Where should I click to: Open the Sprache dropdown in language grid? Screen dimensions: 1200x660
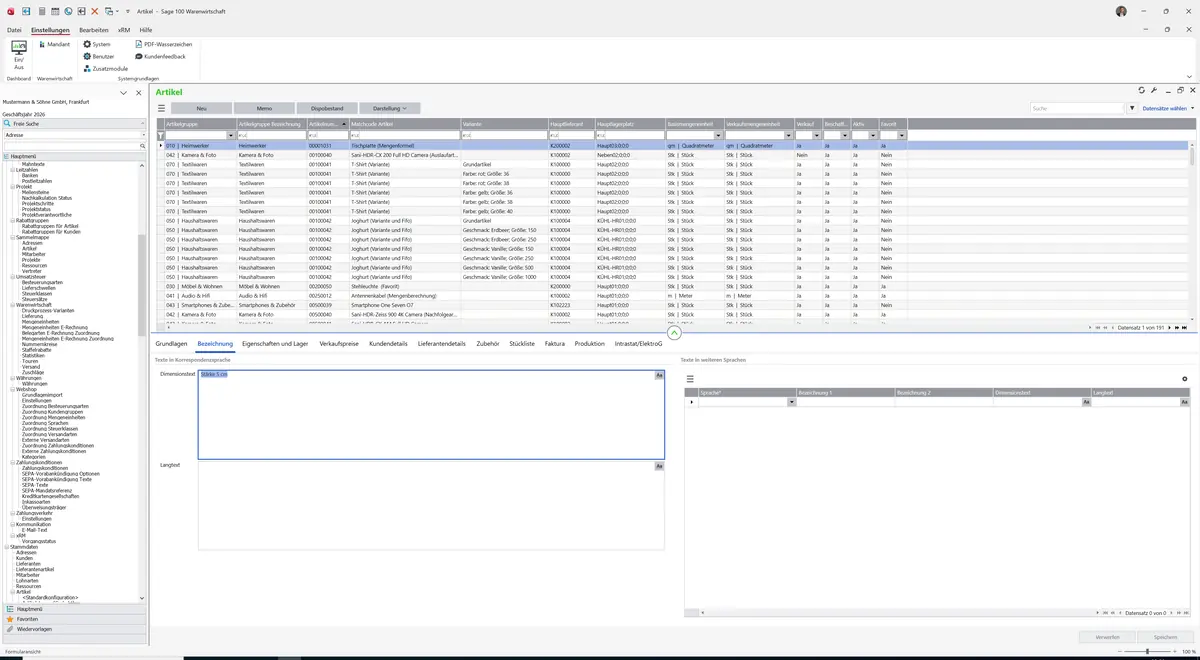coord(791,402)
